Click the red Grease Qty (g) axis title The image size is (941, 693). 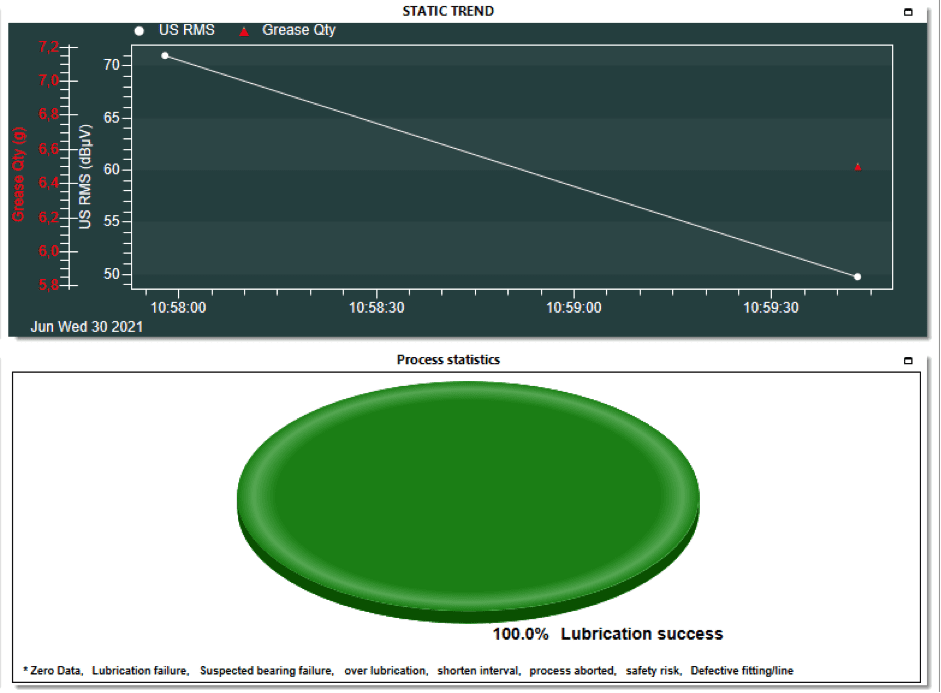pos(18,174)
